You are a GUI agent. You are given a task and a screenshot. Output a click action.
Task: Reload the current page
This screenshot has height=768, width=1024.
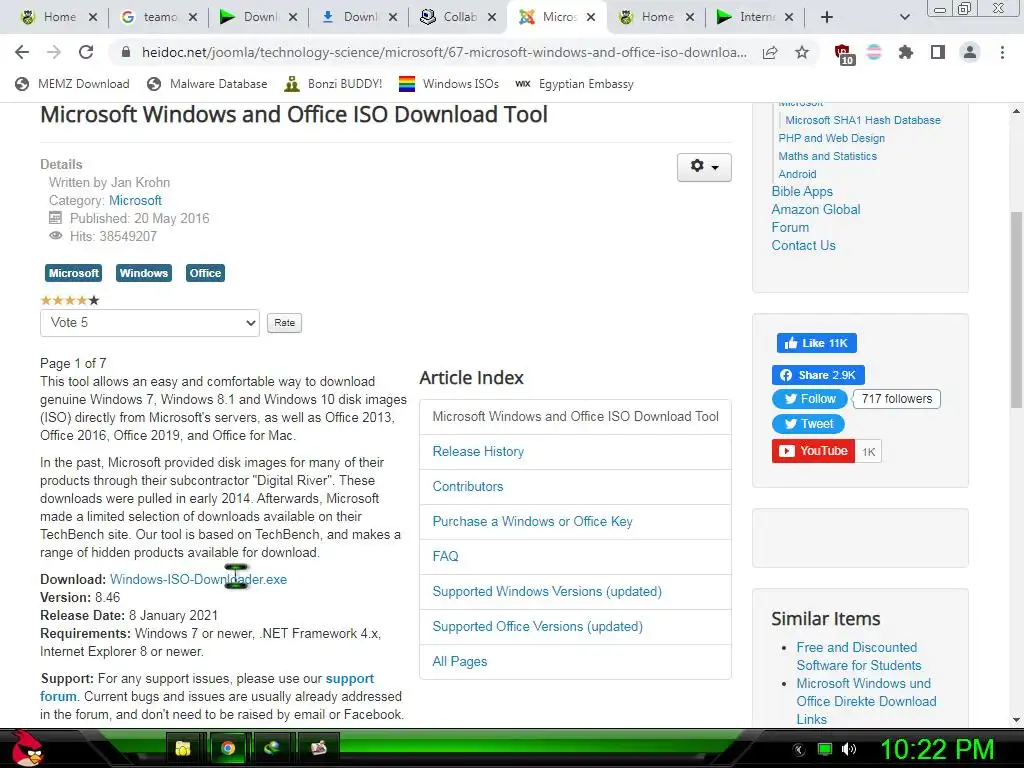coord(86,52)
